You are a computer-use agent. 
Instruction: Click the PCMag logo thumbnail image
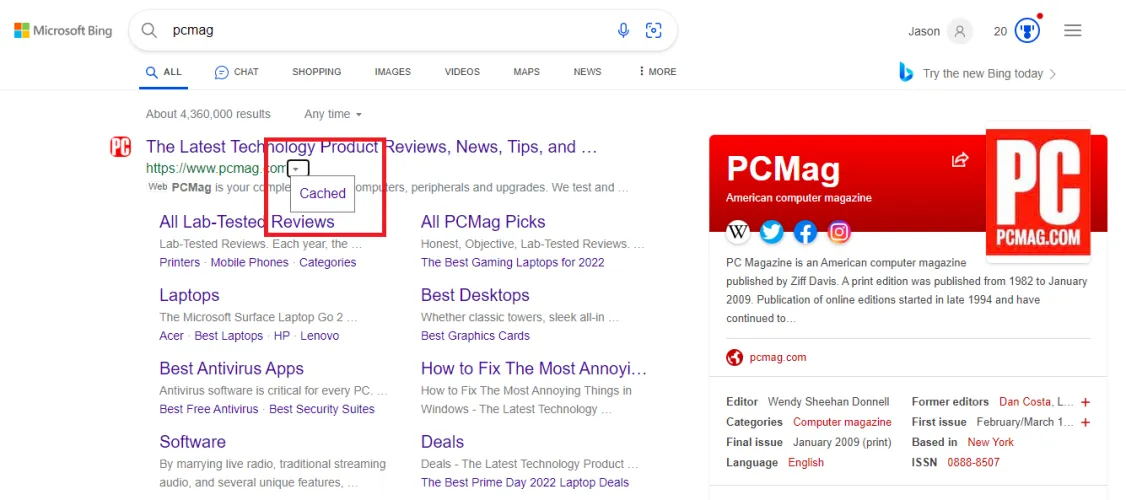pos(1037,192)
